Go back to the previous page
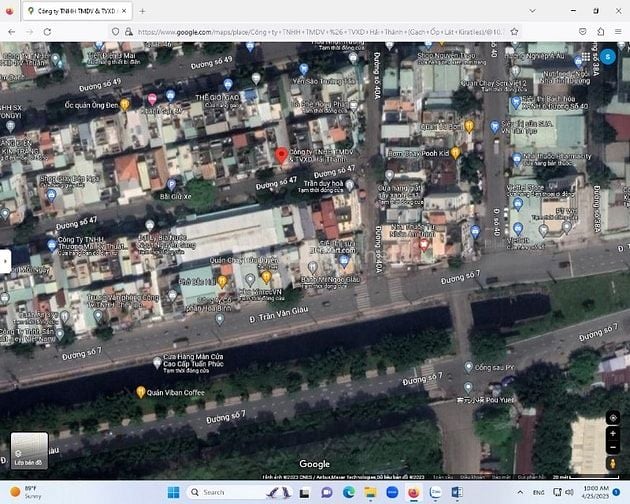The height and width of the screenshot is (504, 630). pyautogui.click(x=12, y=32)
